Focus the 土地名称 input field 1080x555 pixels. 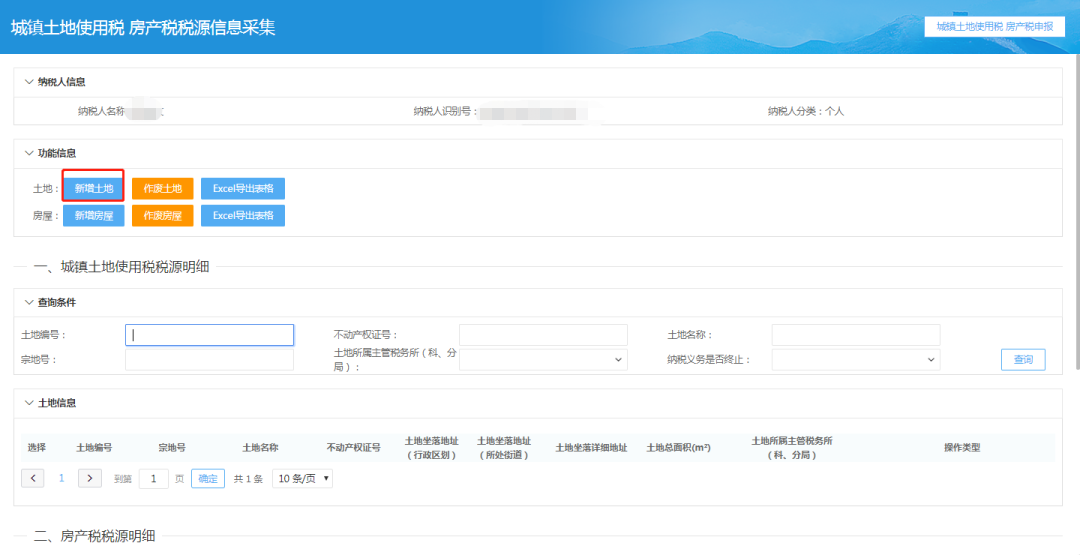(856, 335)
